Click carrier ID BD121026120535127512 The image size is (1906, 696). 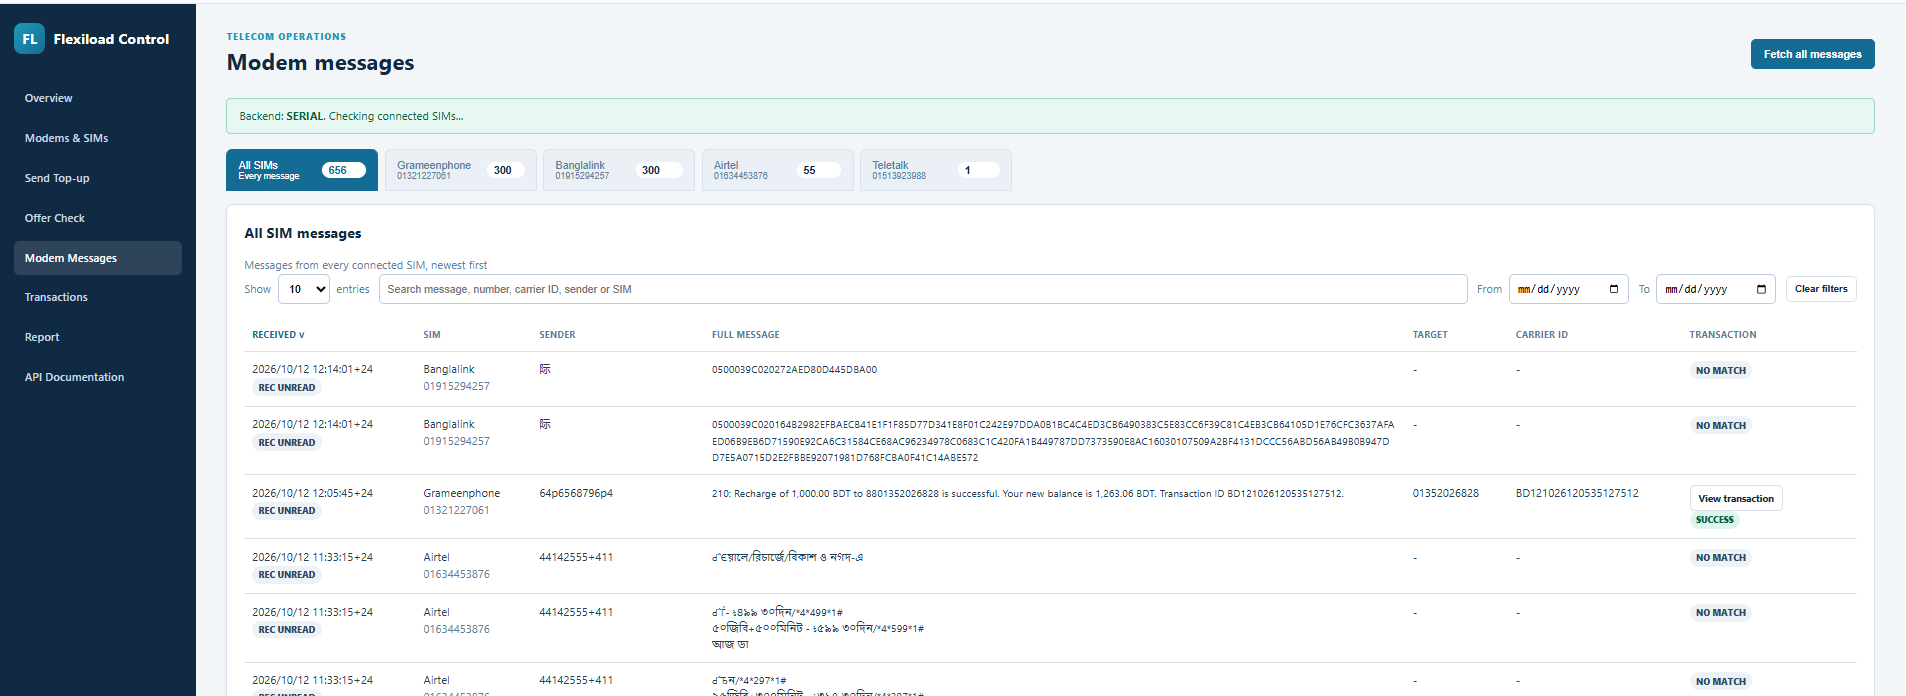[x=1577, y=493]
